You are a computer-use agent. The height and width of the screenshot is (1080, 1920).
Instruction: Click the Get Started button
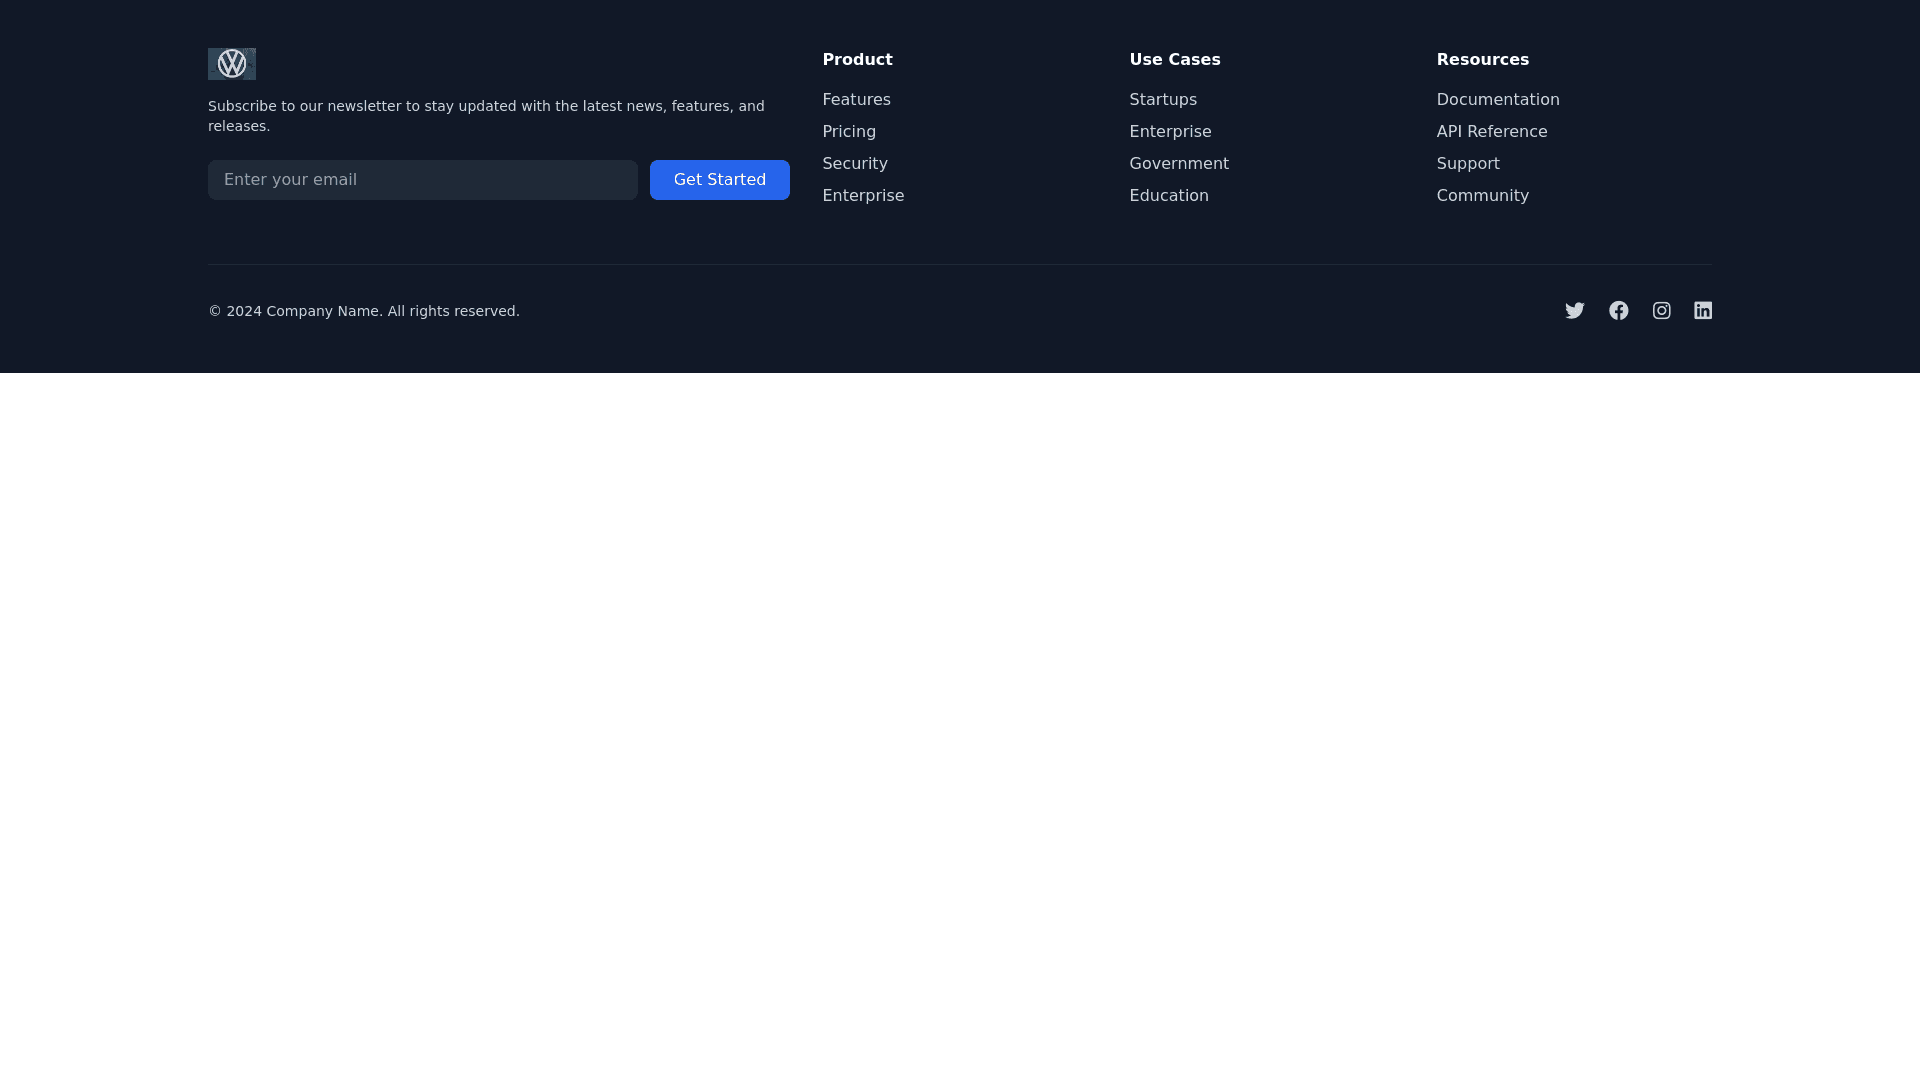coord(719,180)
